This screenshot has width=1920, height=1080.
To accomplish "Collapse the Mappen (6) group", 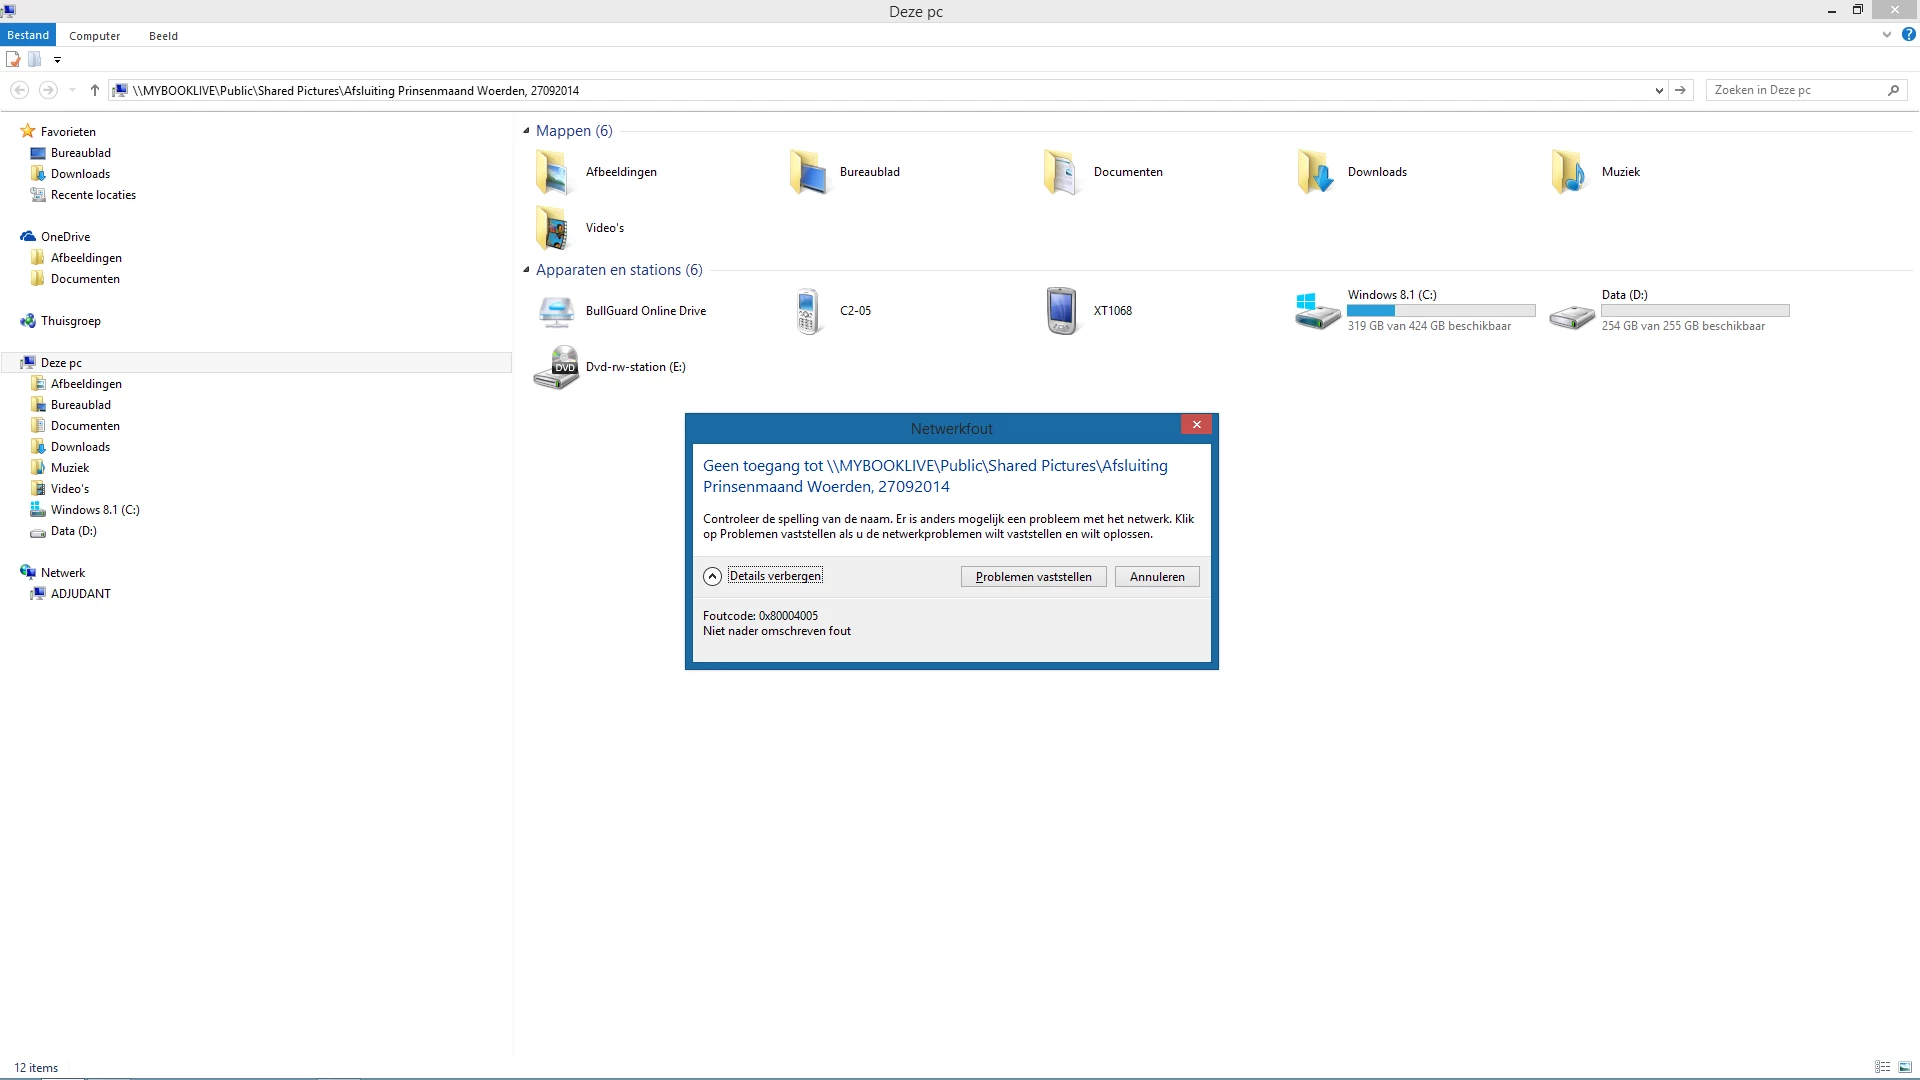I will click(526, 131).
